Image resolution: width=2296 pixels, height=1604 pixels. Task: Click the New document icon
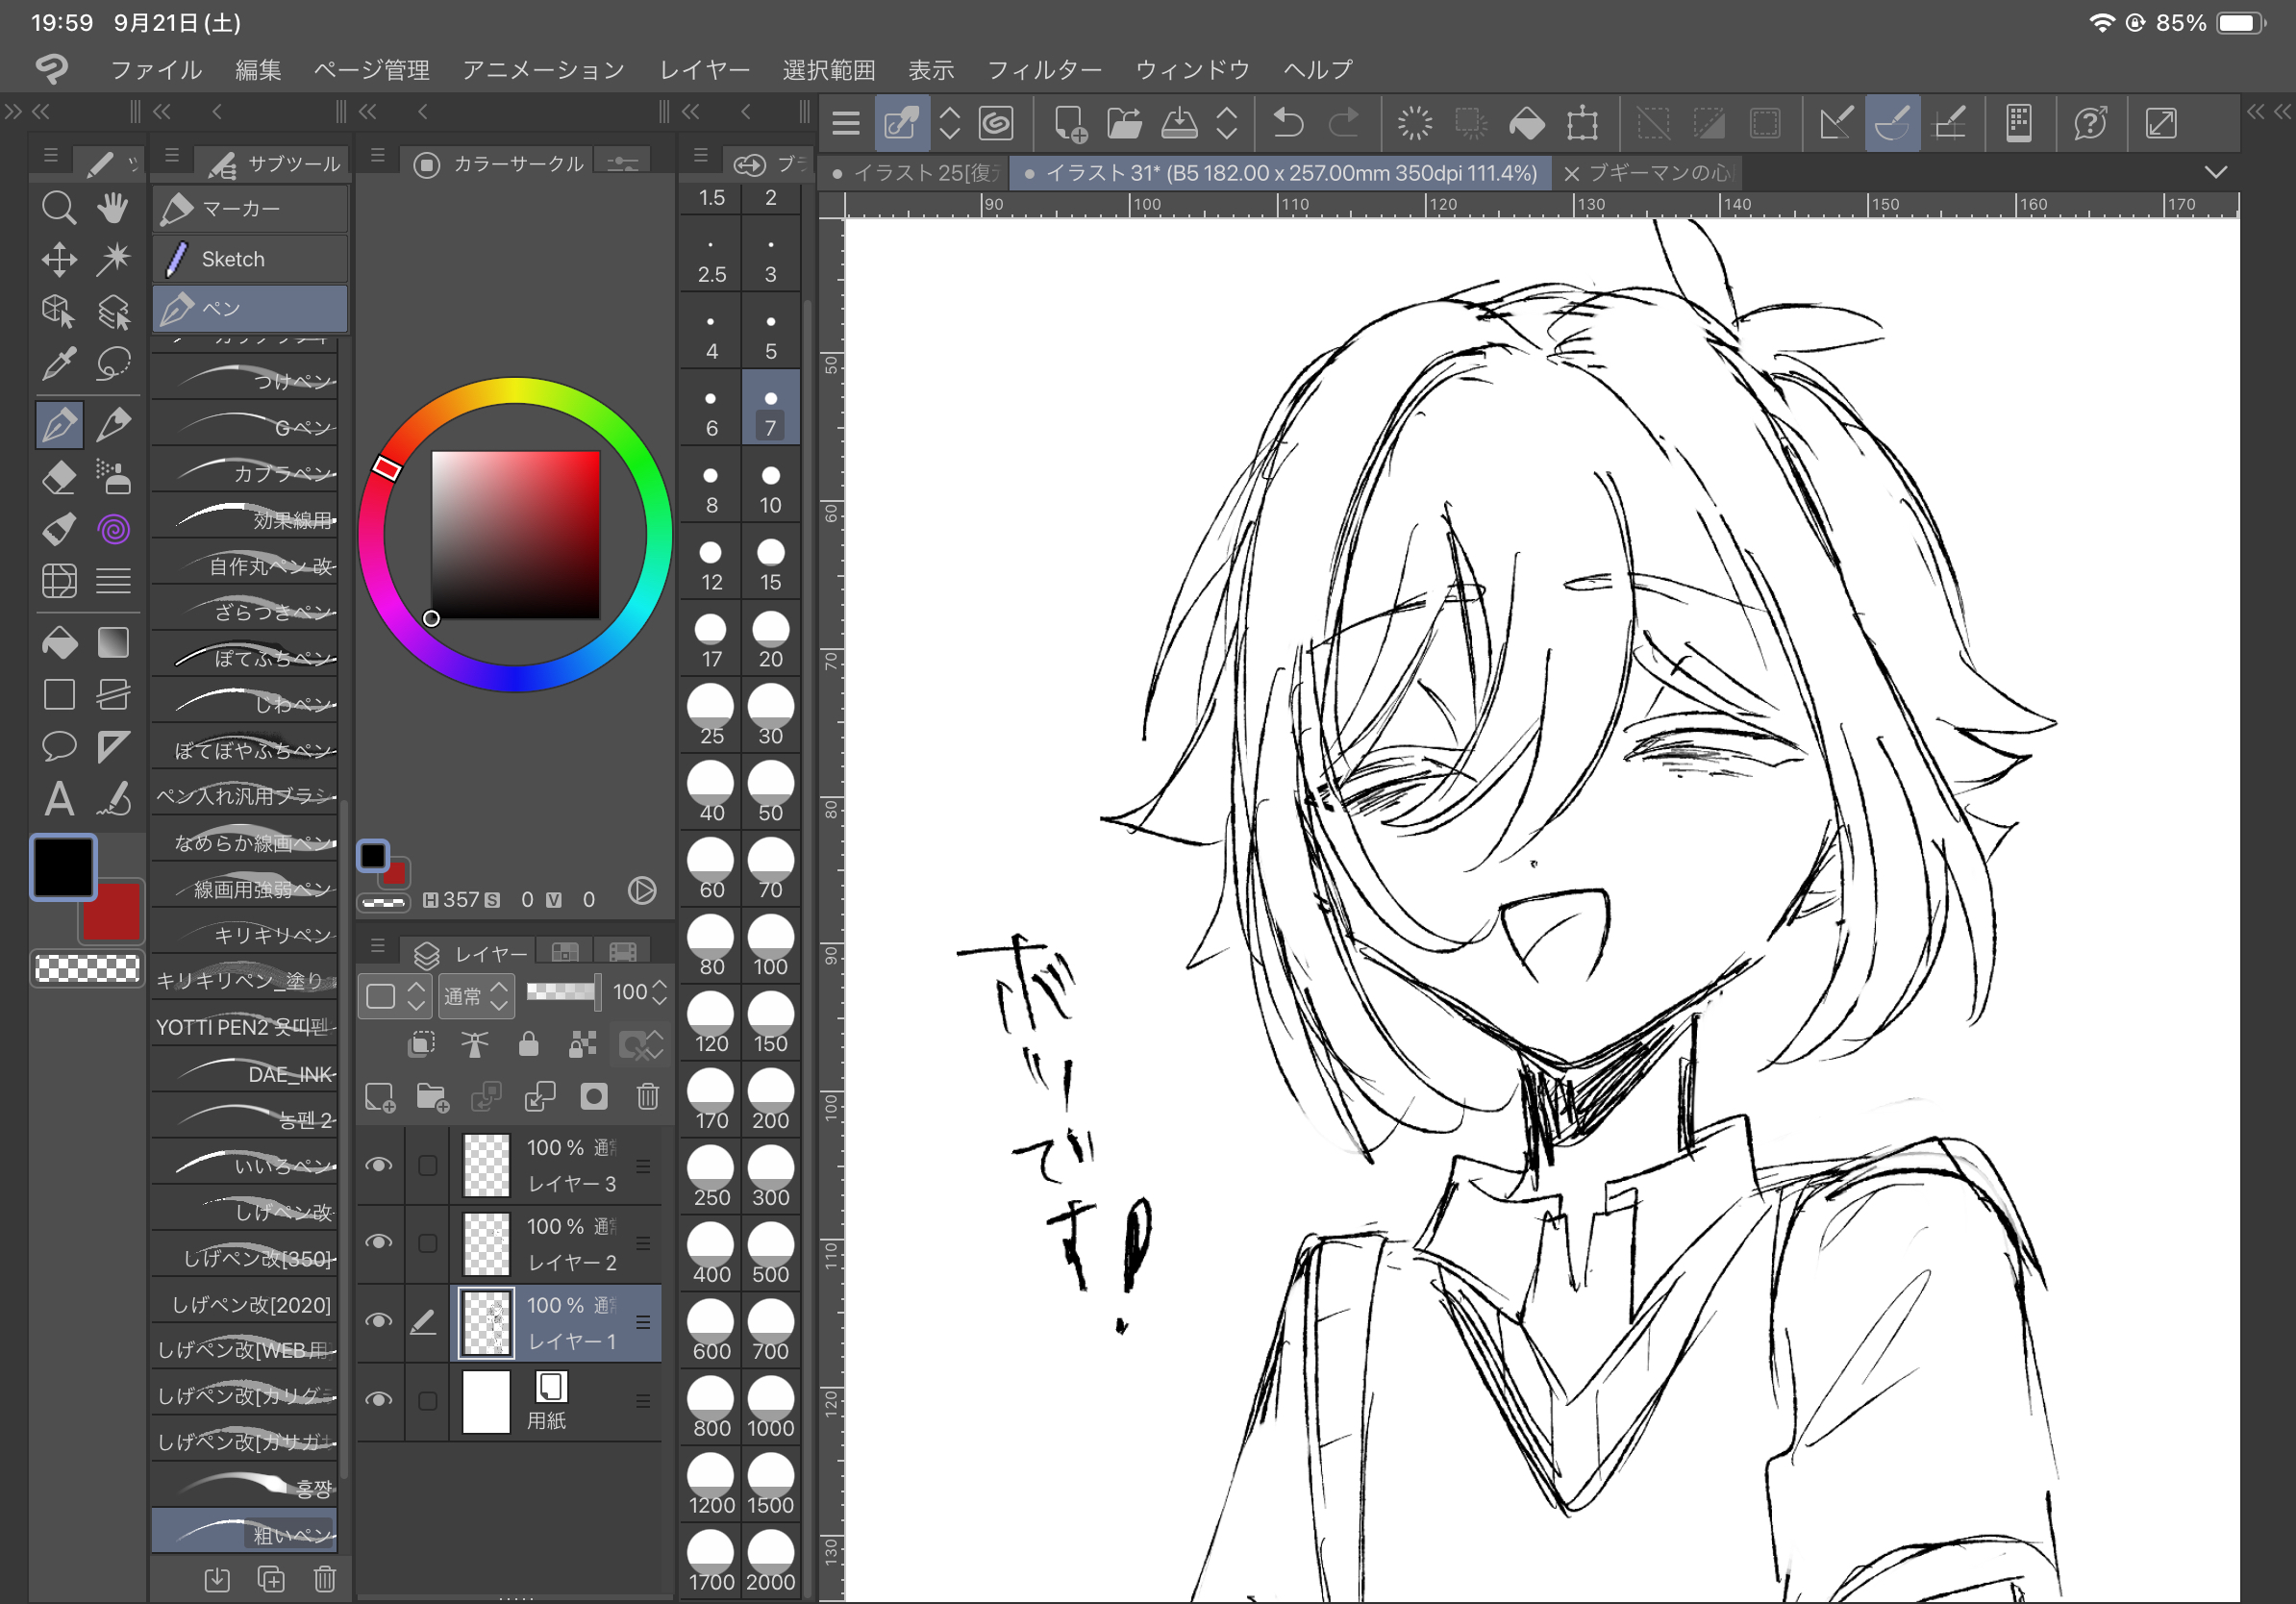click(x=1070, y=124)
